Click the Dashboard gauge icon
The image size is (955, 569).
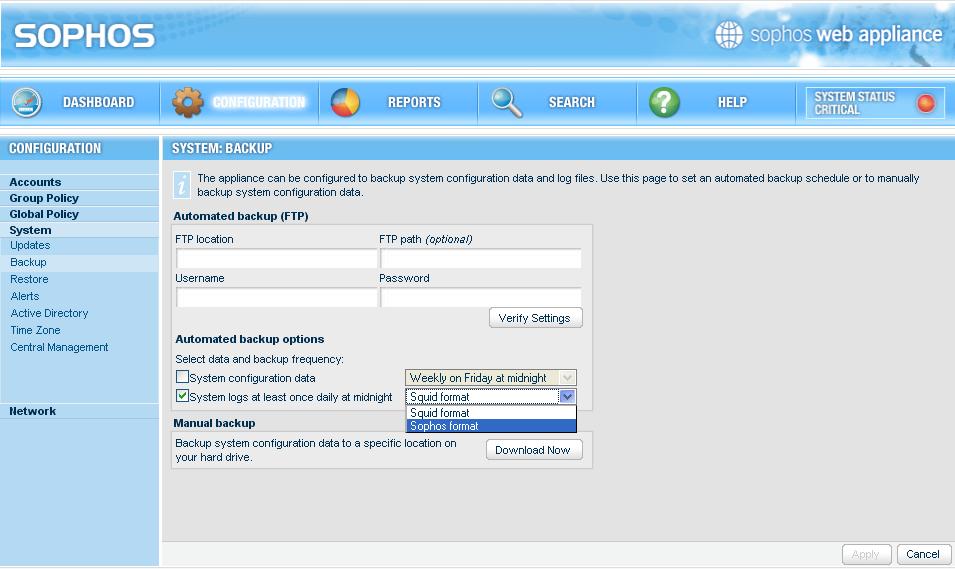[x=26, y=102]
